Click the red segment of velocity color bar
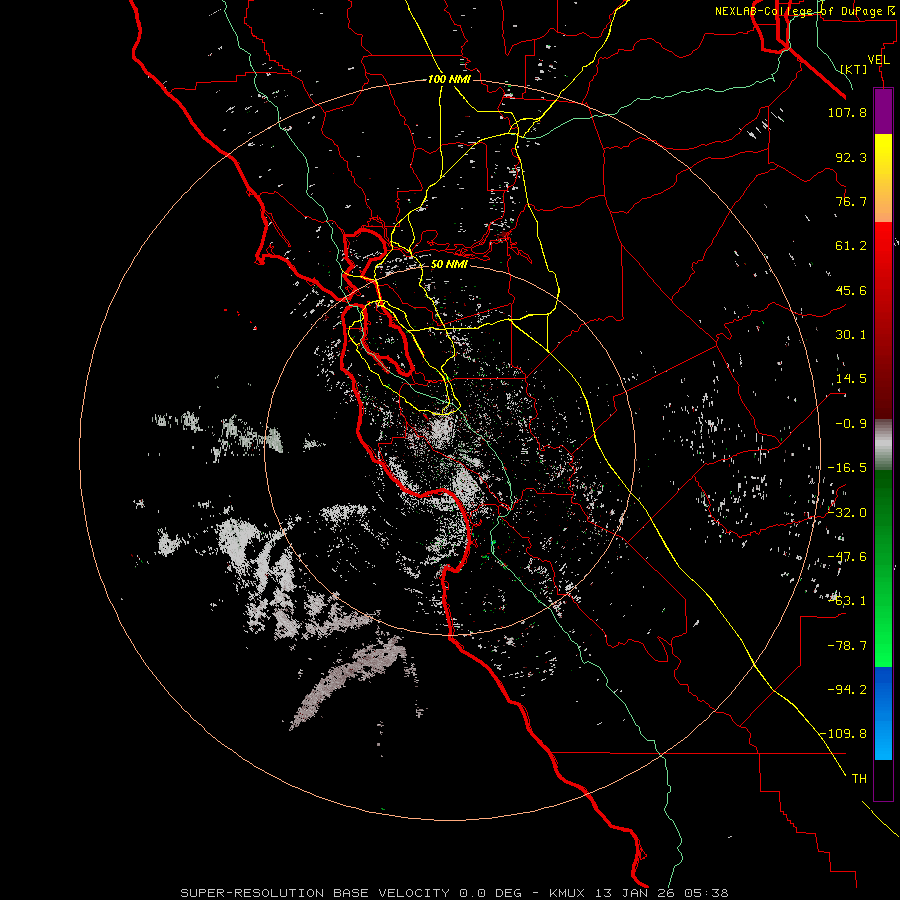 tap(883, 320)
